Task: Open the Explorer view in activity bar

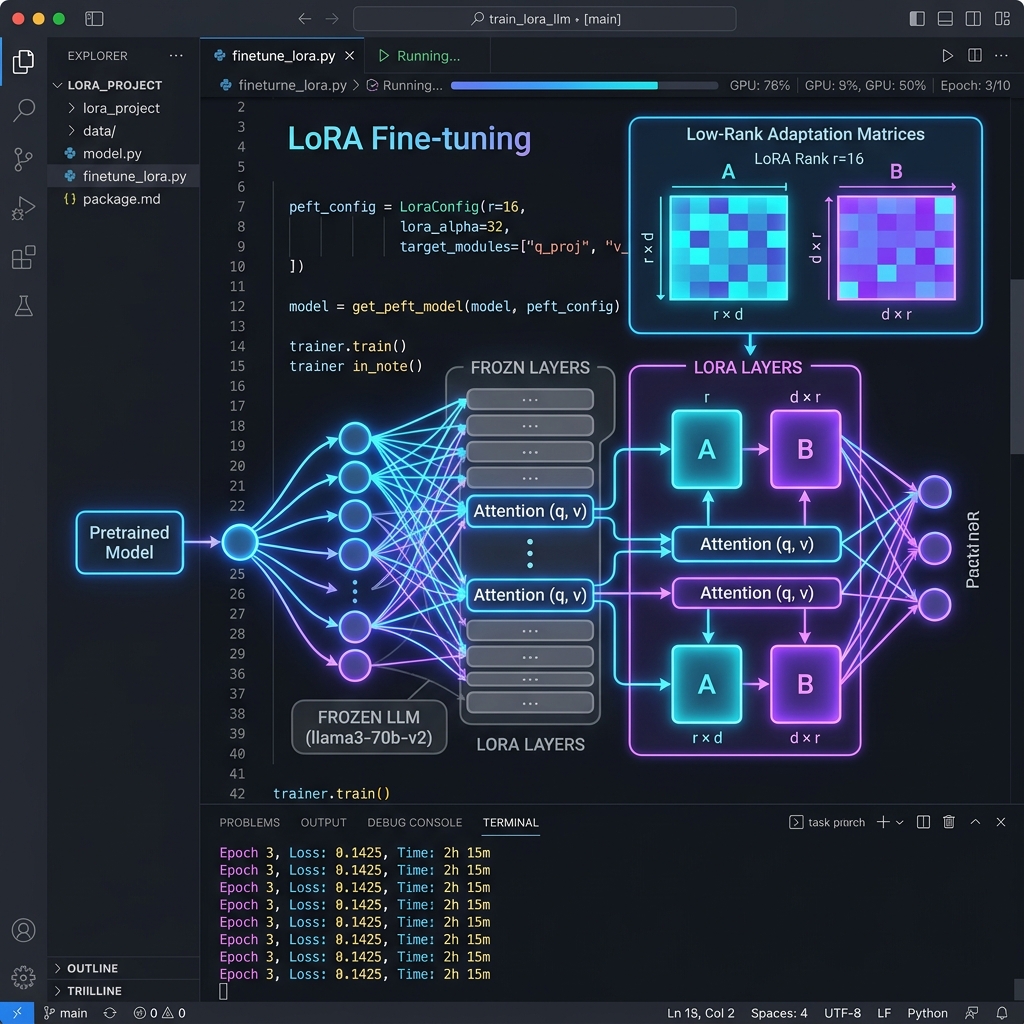Action: pyautogui.click(x=24, y=61)
